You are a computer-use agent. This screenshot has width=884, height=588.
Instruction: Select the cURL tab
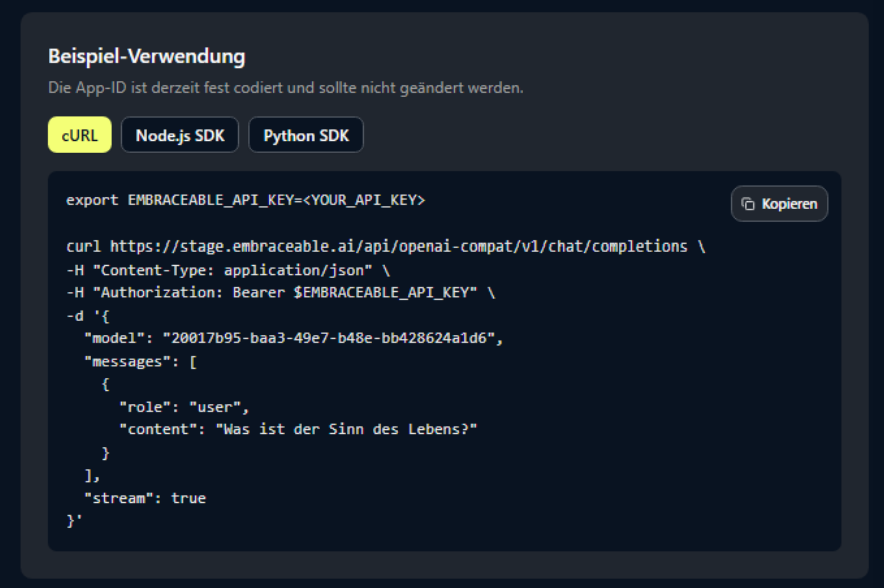coord(79,135)
